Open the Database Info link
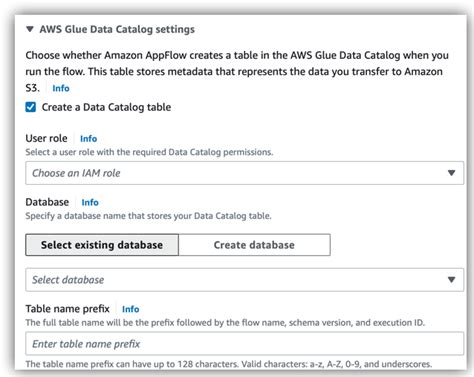 pyautogui.click(x=90, y=202)
